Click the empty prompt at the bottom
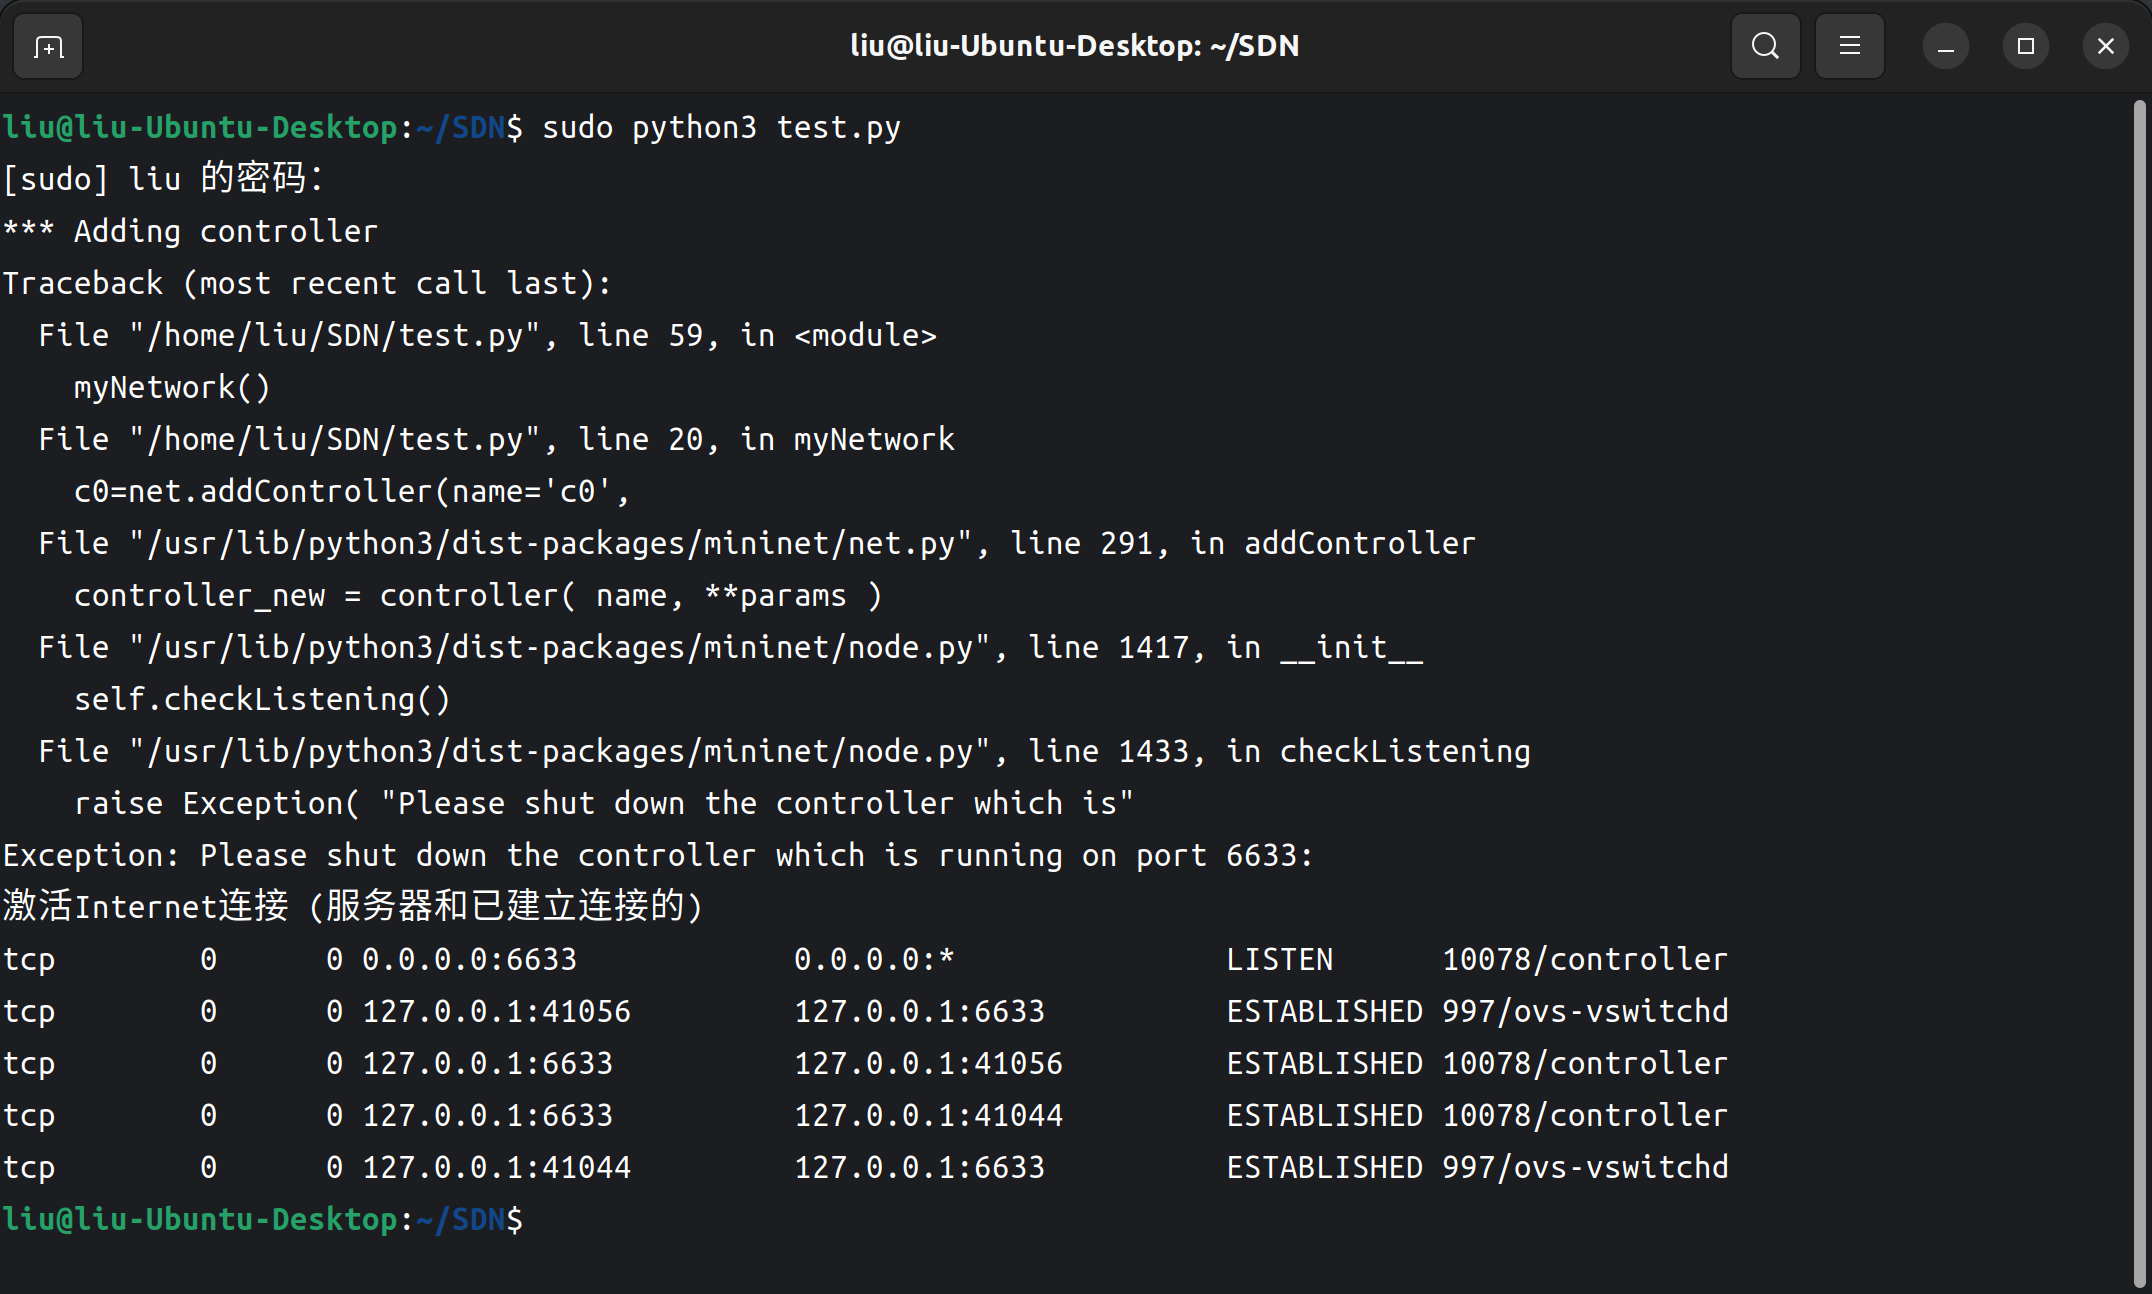 tap(262, 1220)
